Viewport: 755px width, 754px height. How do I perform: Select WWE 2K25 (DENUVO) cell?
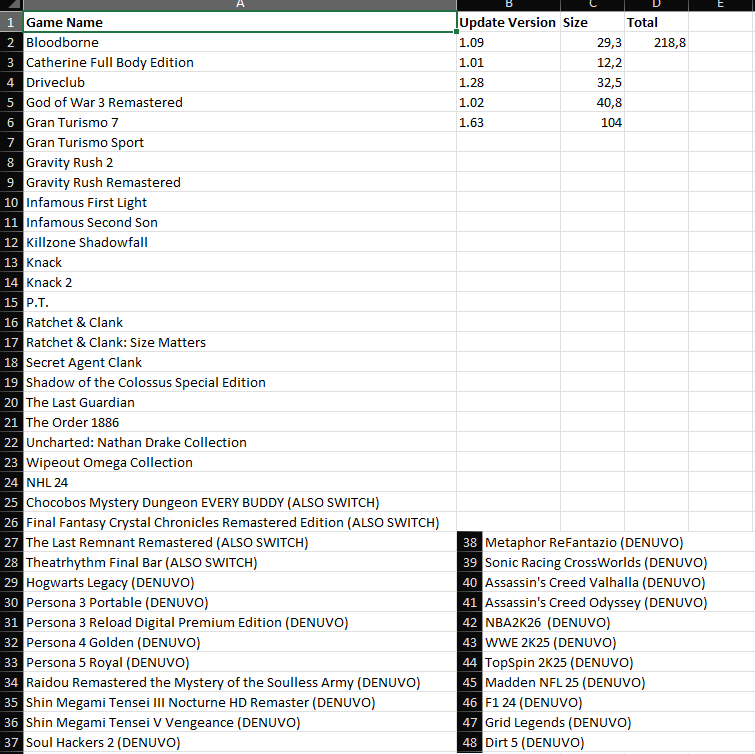tap(619, 642)
